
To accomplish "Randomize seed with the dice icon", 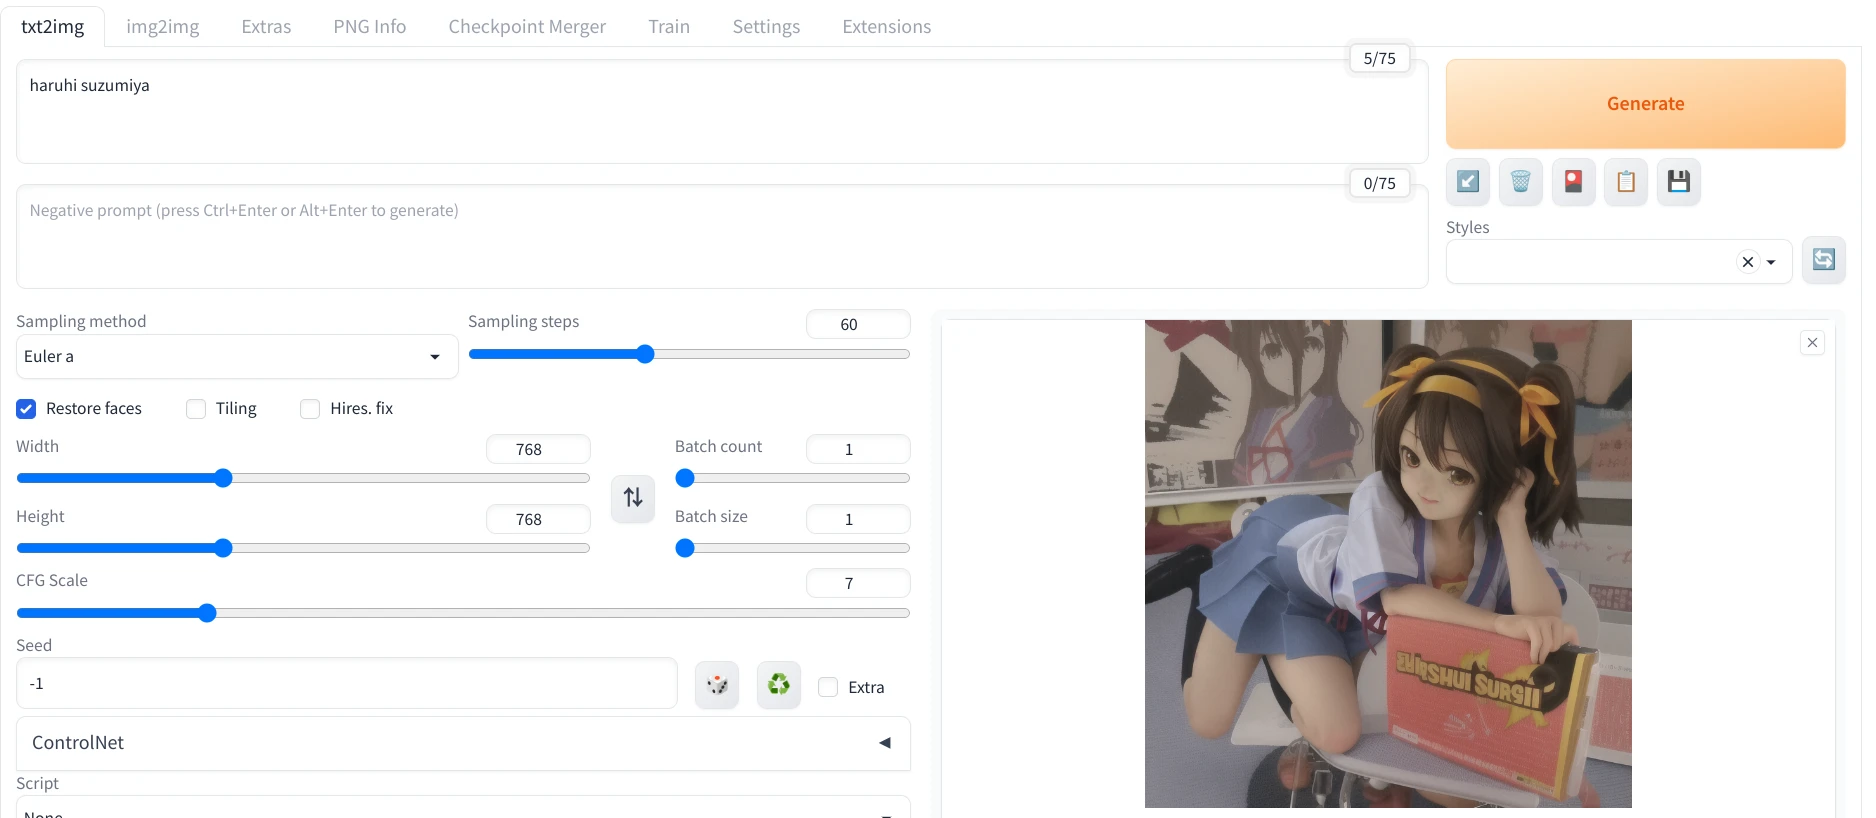I will coord(717,686).
